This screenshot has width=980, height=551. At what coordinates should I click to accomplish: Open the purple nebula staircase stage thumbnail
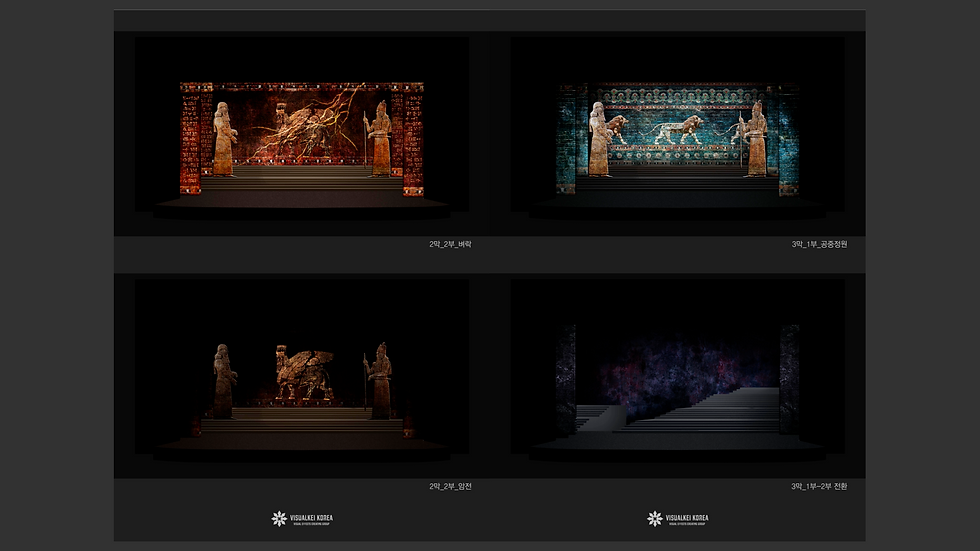tap(678, 366)
